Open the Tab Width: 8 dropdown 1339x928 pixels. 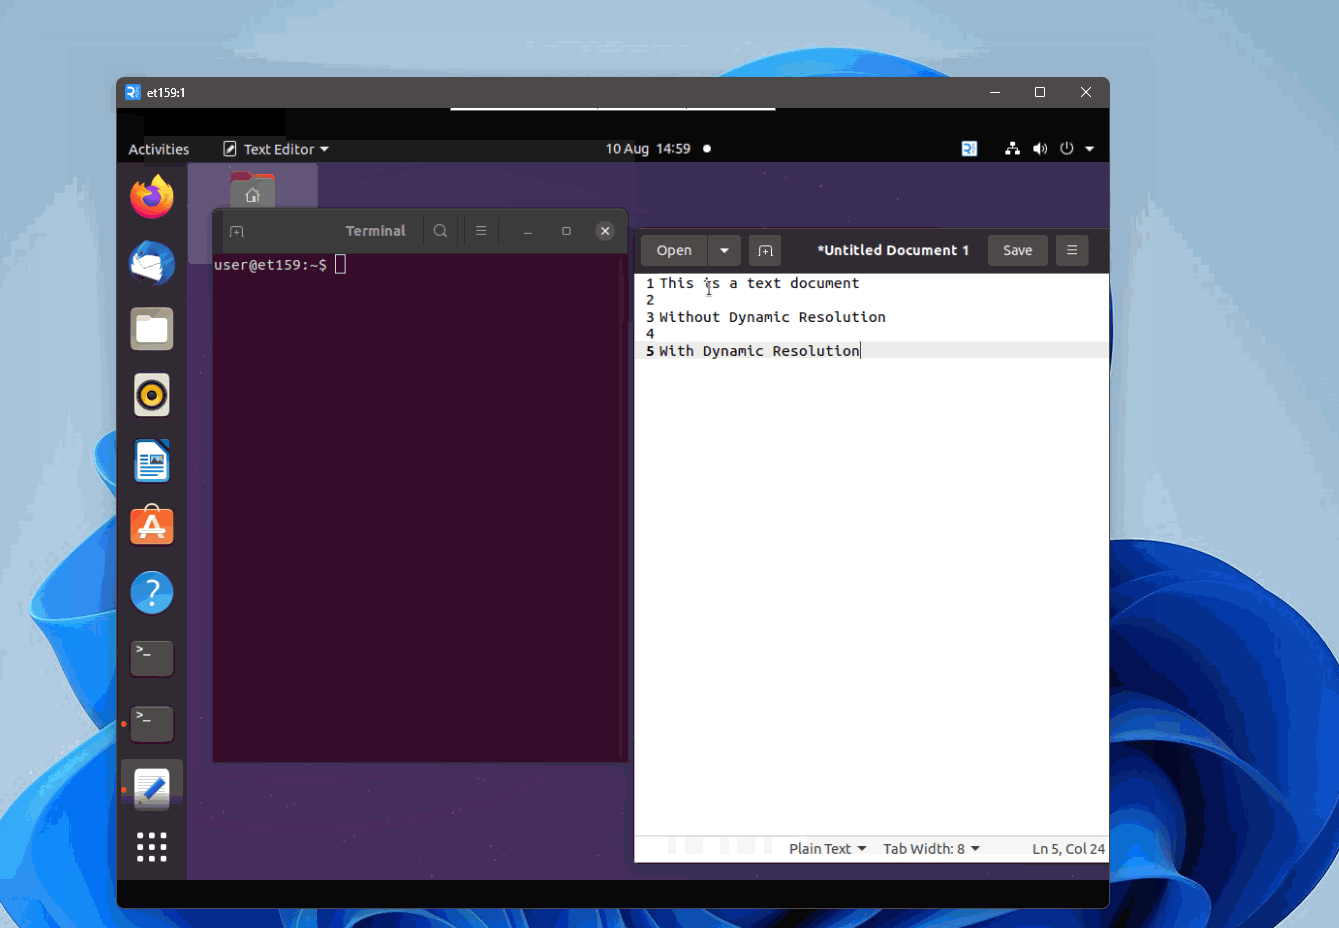pos(931,849)
